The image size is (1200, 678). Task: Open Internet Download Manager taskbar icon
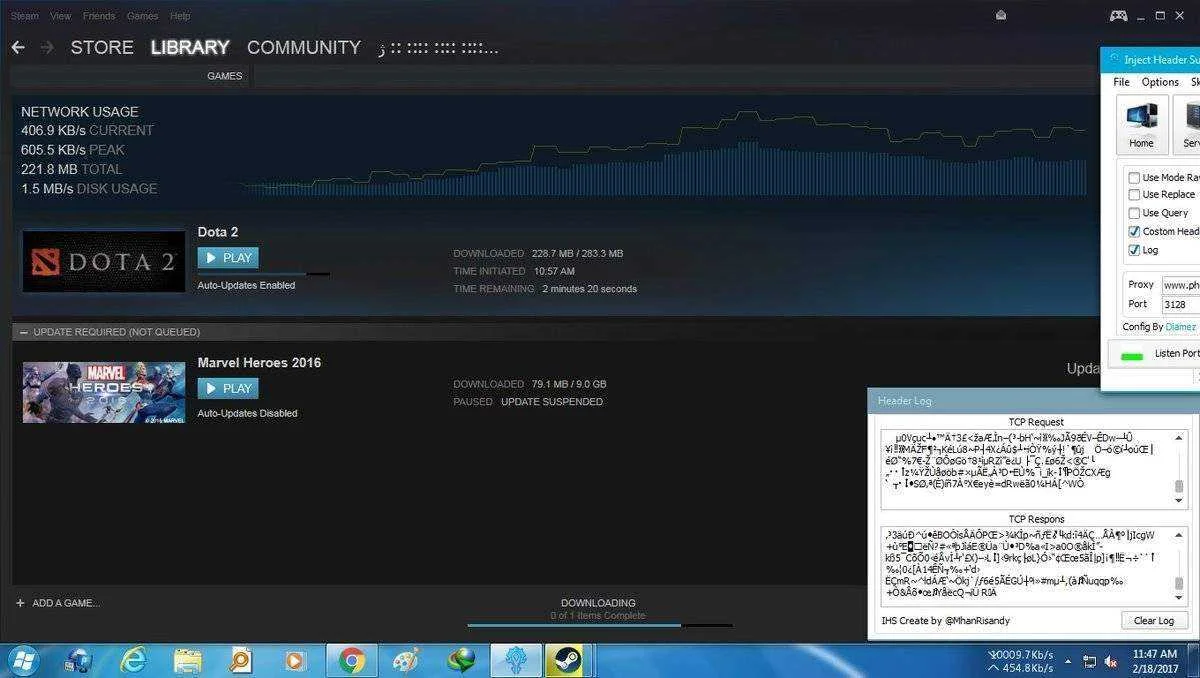pyautogui.click(x=461, y=660)
